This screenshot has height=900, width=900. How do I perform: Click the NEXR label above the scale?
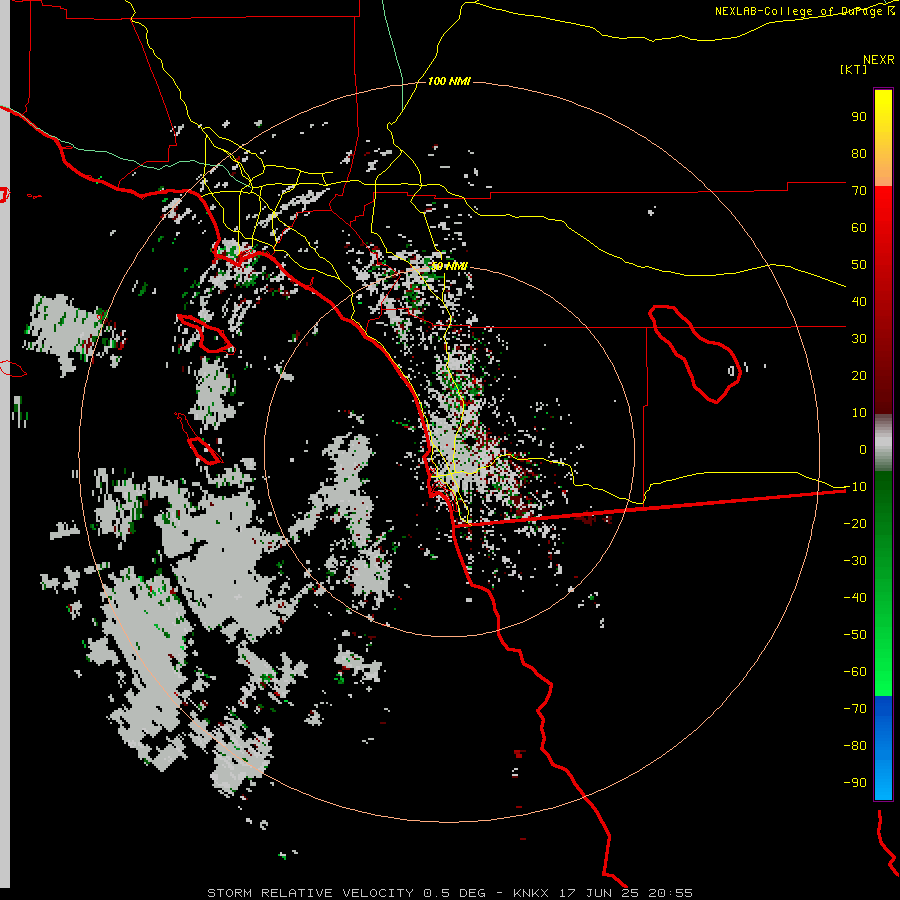click(x=878, y=60)
